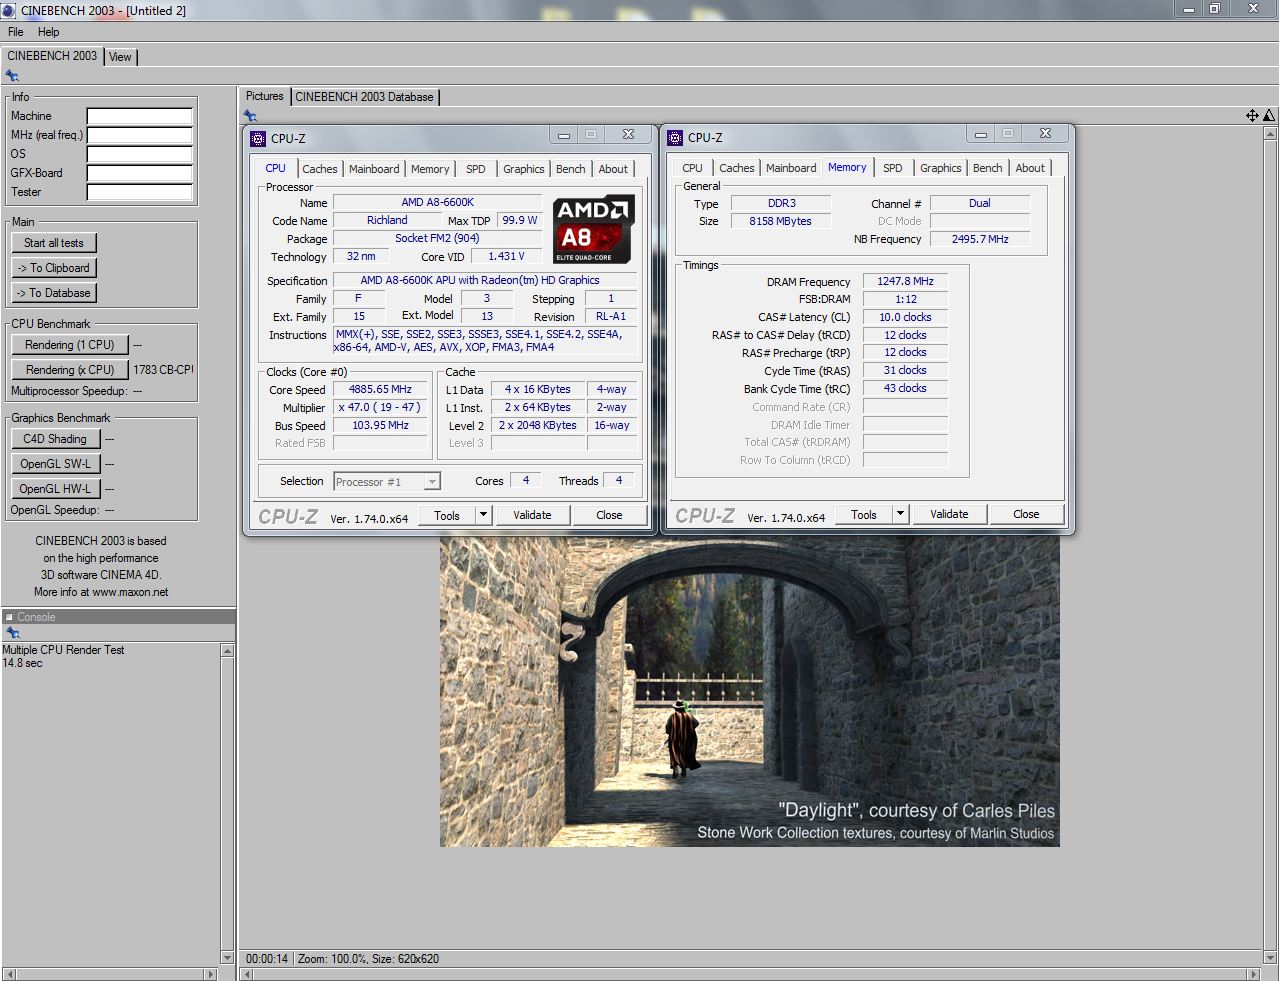Expand Tools dropdown arrow in right CPU-Z
Screen dimensions: 1279x981
[x=900, y=514]
